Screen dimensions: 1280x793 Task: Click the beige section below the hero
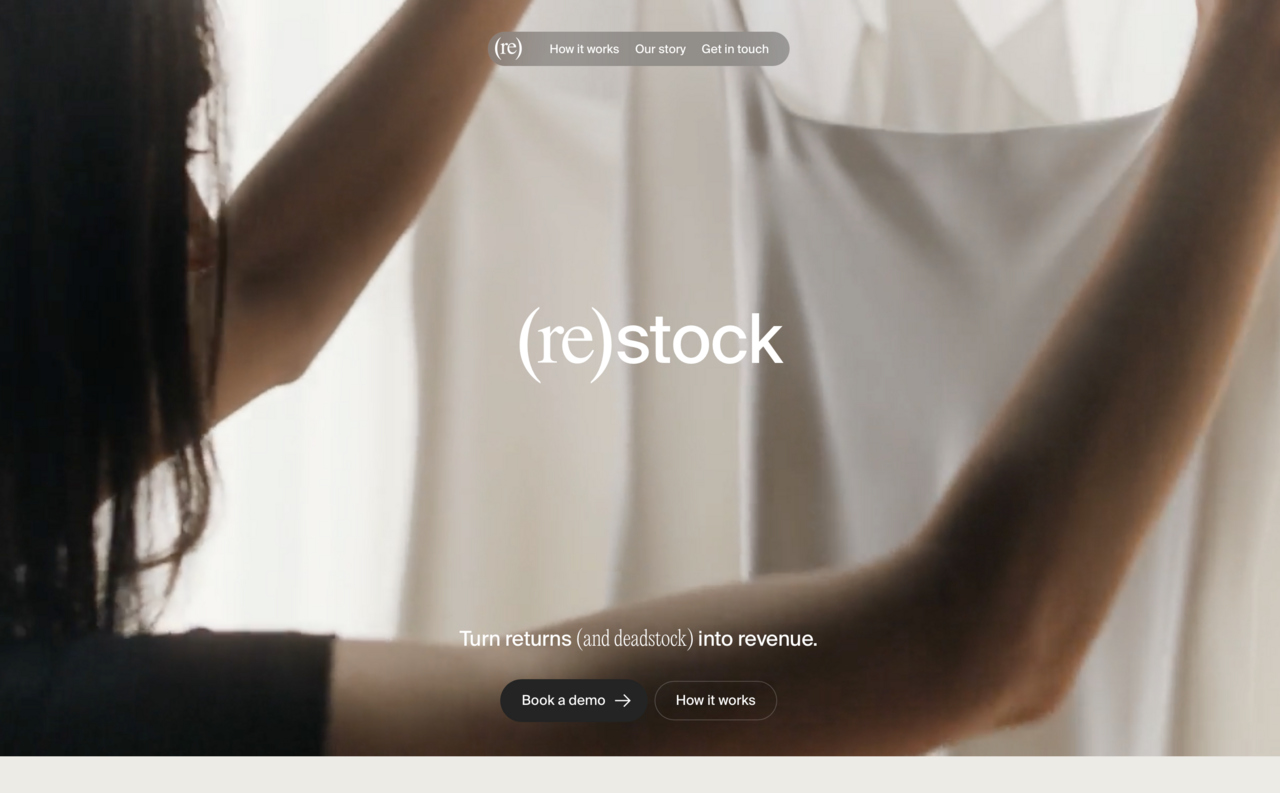[x=640, y=774]
